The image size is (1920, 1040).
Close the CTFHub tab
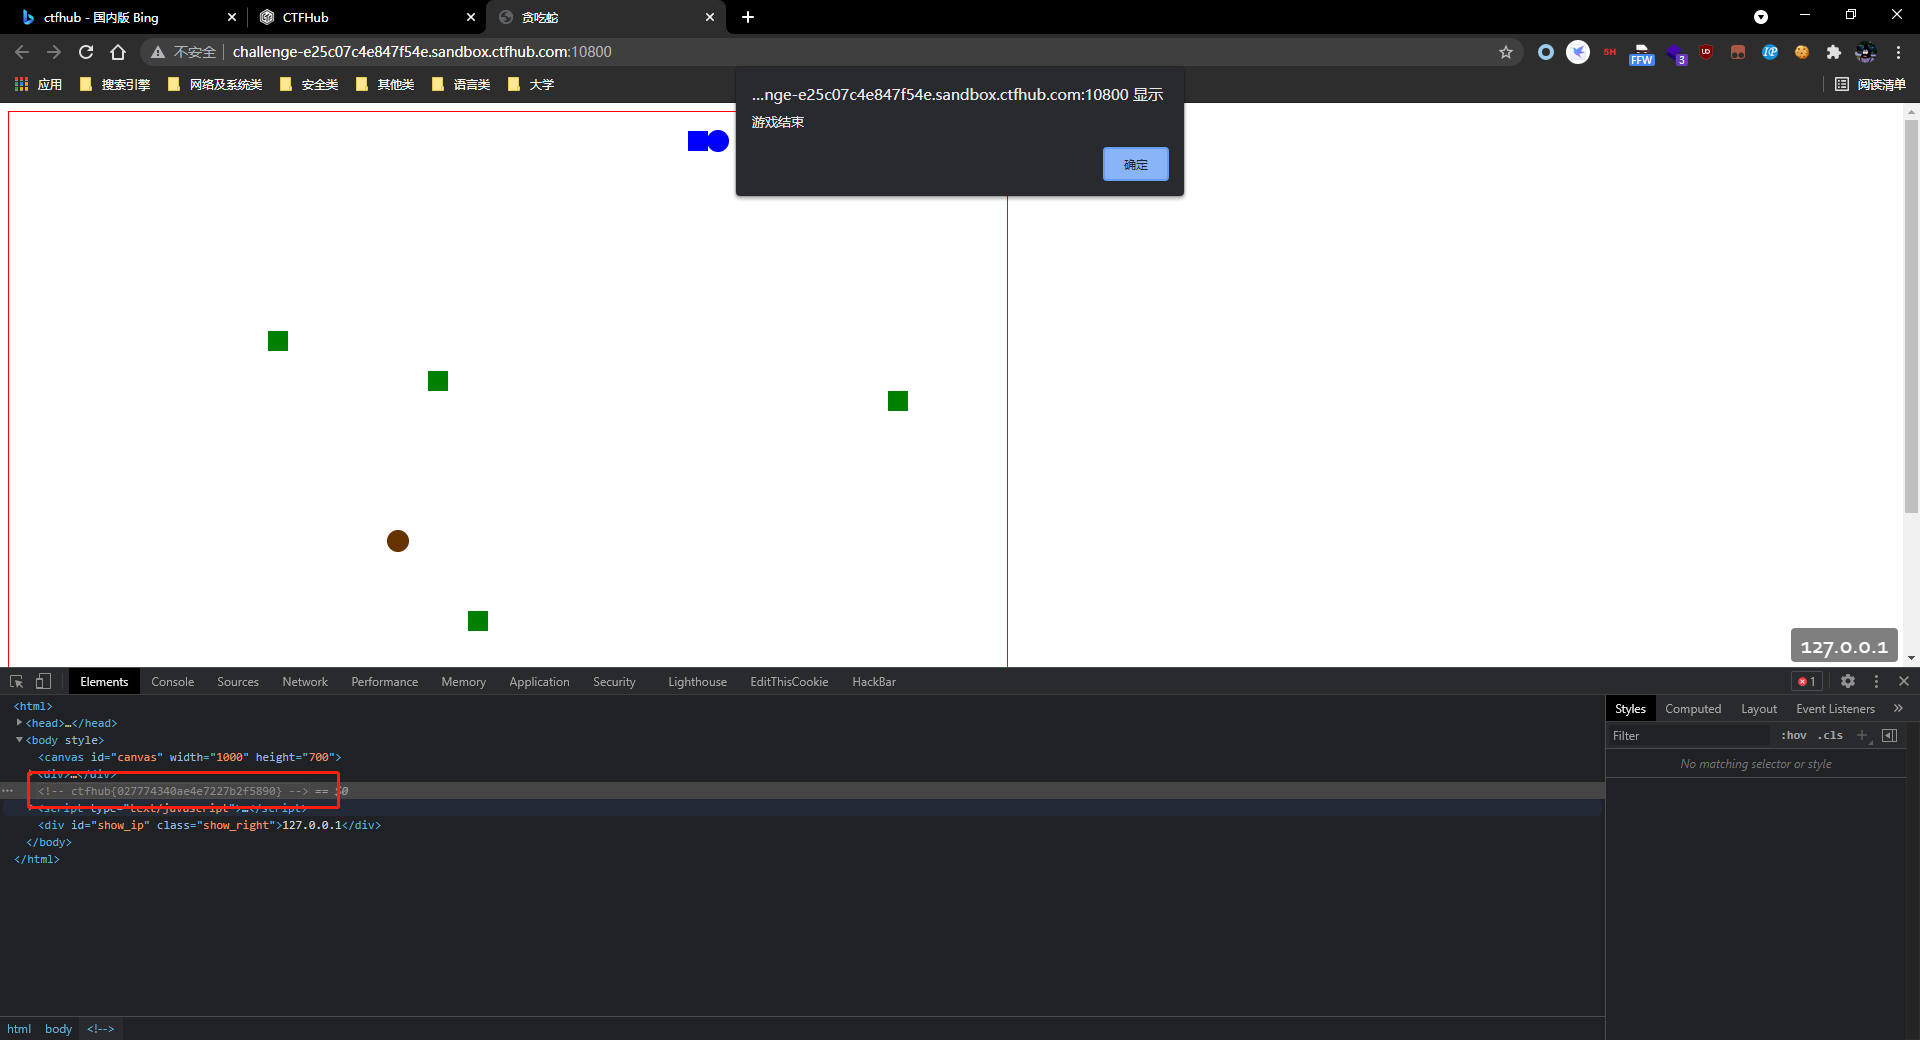(x=471, y=17)
